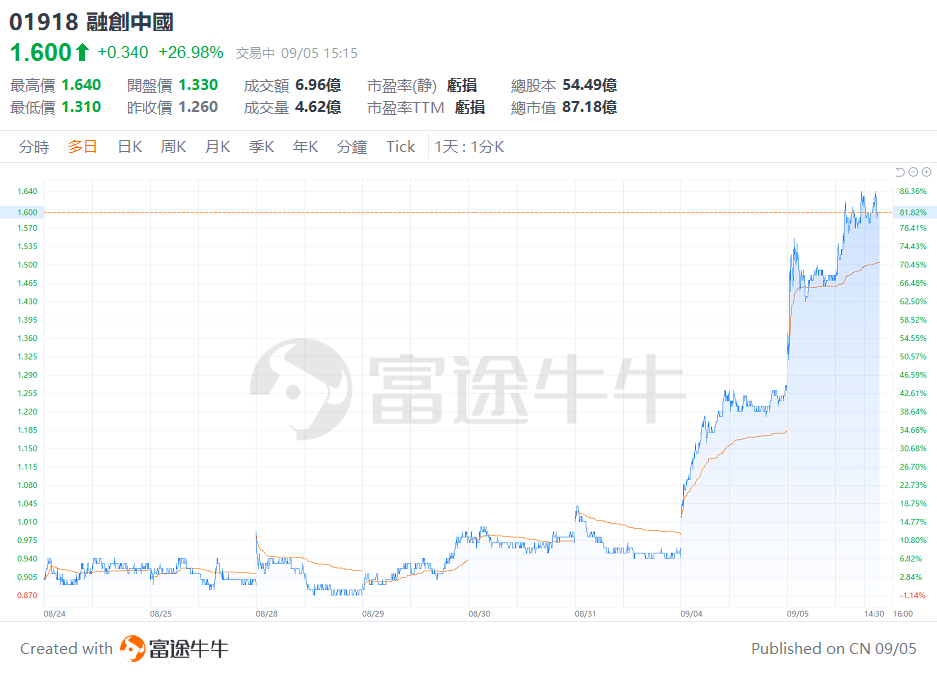Click the highlighted 81.82% percentage-axis label
Viewport: 937px width, 675px height.
pos(913,212)
